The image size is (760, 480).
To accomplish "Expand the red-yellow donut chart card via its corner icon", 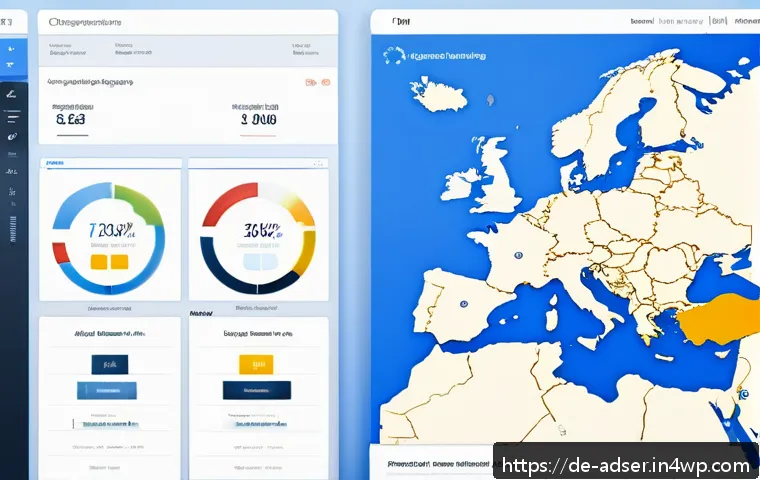I will coord(318,163).
